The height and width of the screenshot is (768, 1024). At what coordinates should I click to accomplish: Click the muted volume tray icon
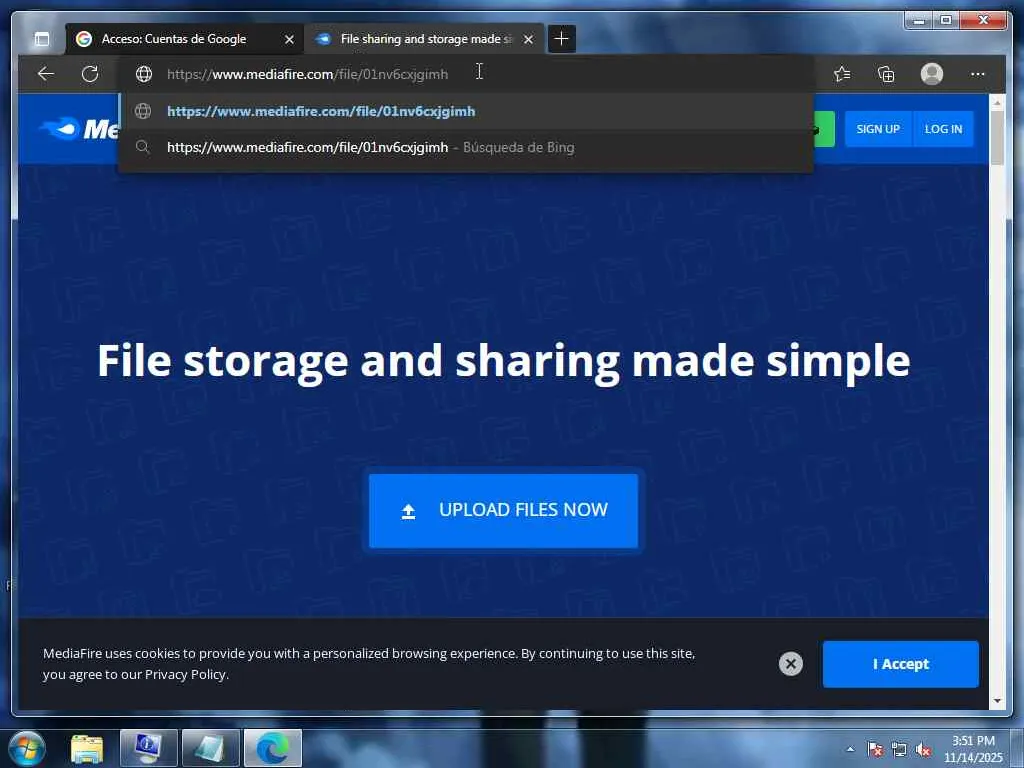[923, 749]
